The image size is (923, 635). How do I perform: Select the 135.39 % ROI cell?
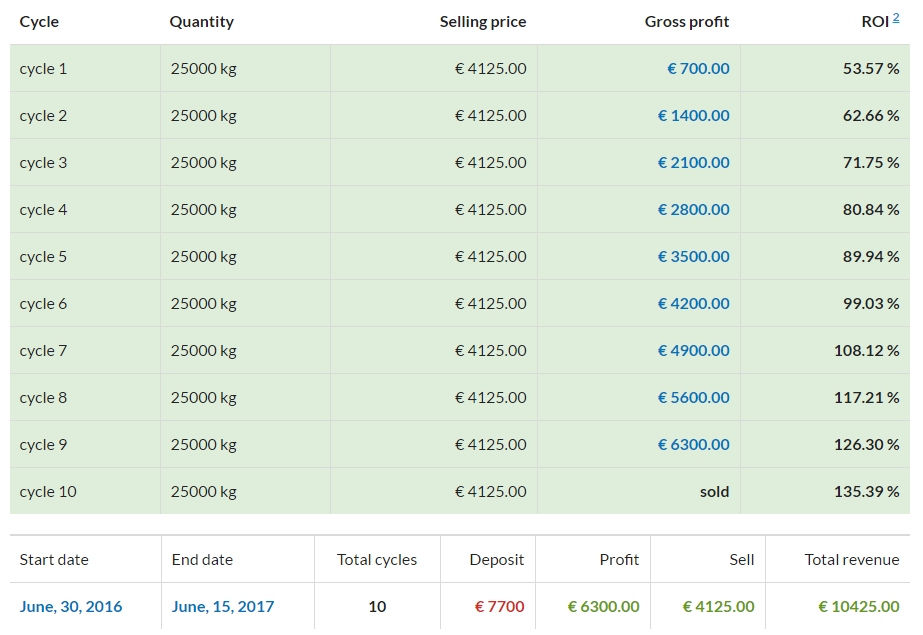click(x=866, y=492)
